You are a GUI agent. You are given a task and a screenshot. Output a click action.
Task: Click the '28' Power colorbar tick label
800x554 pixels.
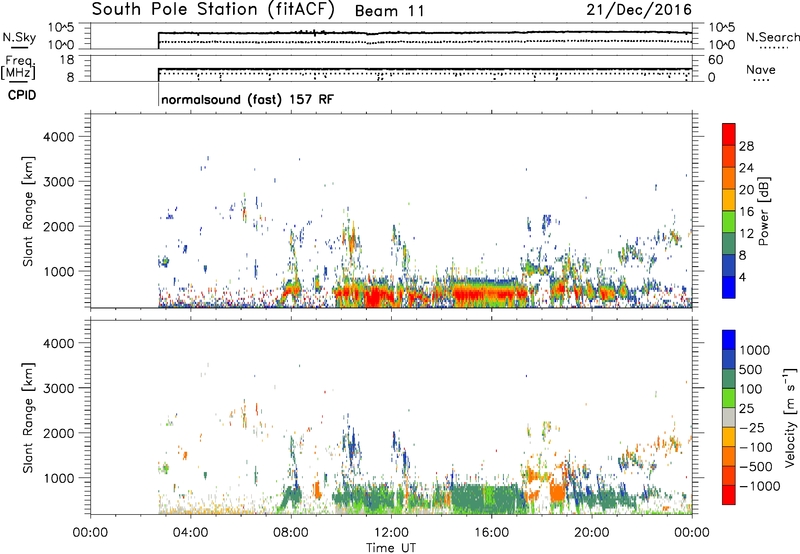point(746,146)
